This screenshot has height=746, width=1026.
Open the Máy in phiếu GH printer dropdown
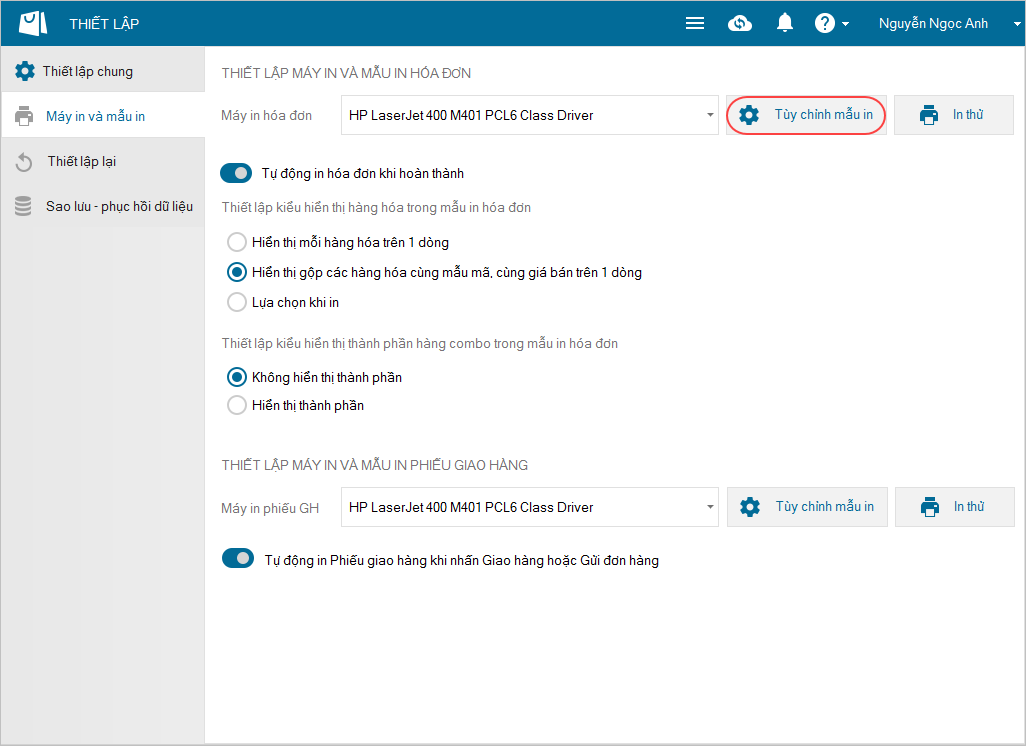(x=529, y=507)
